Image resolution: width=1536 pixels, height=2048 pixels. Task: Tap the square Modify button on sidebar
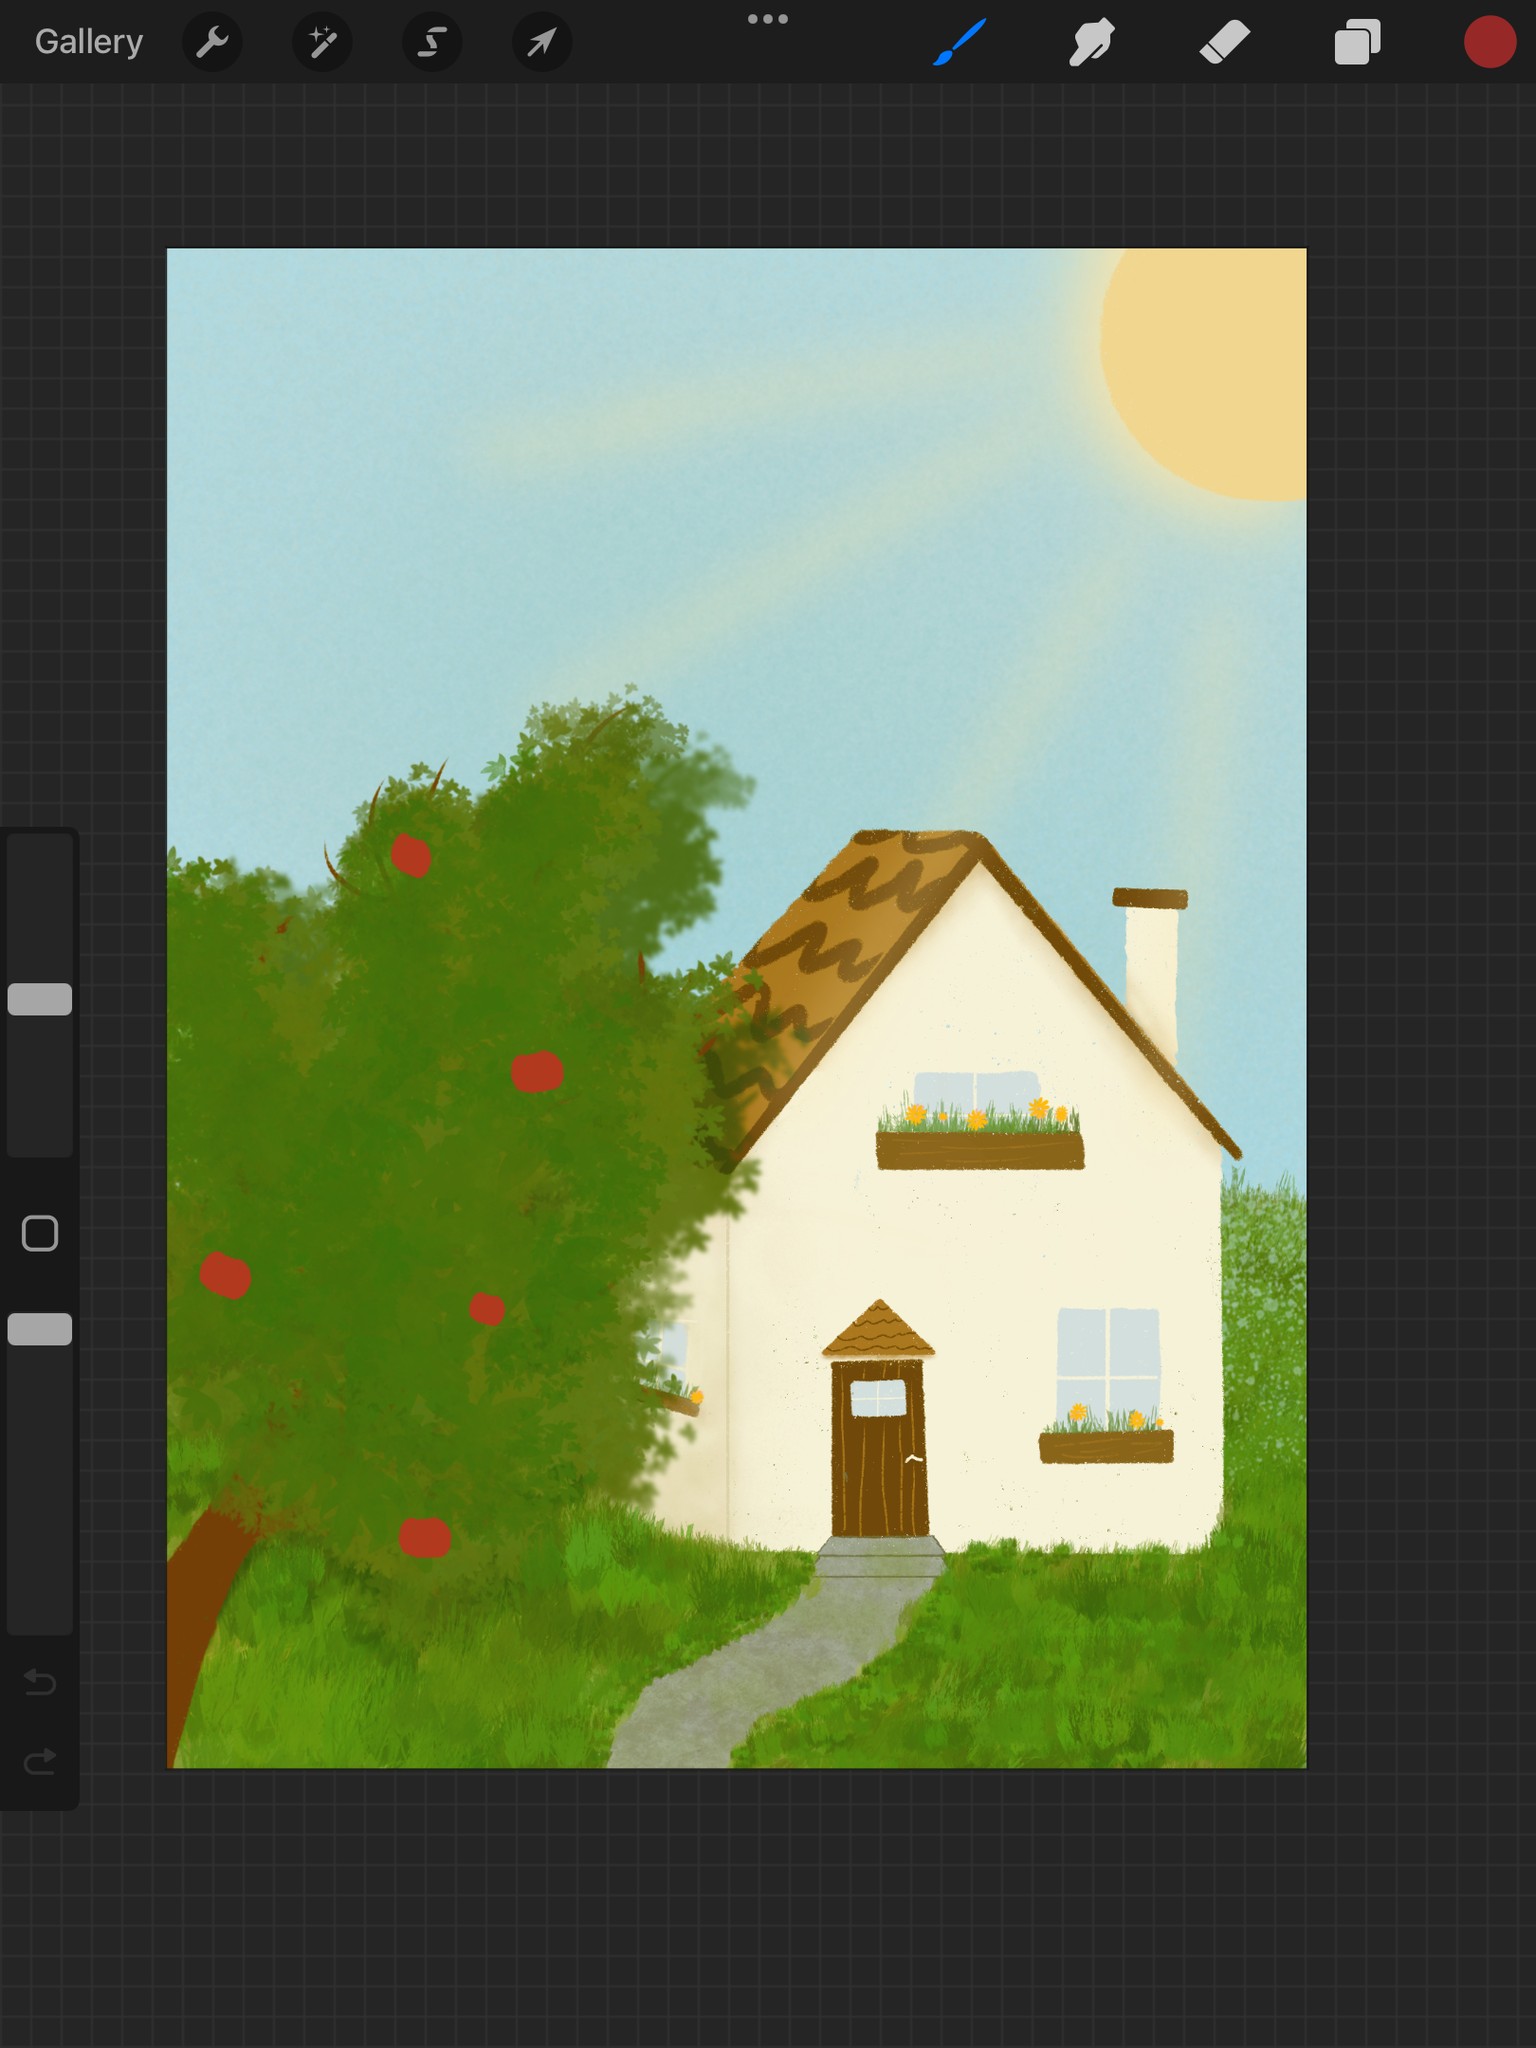(40, 1234)
